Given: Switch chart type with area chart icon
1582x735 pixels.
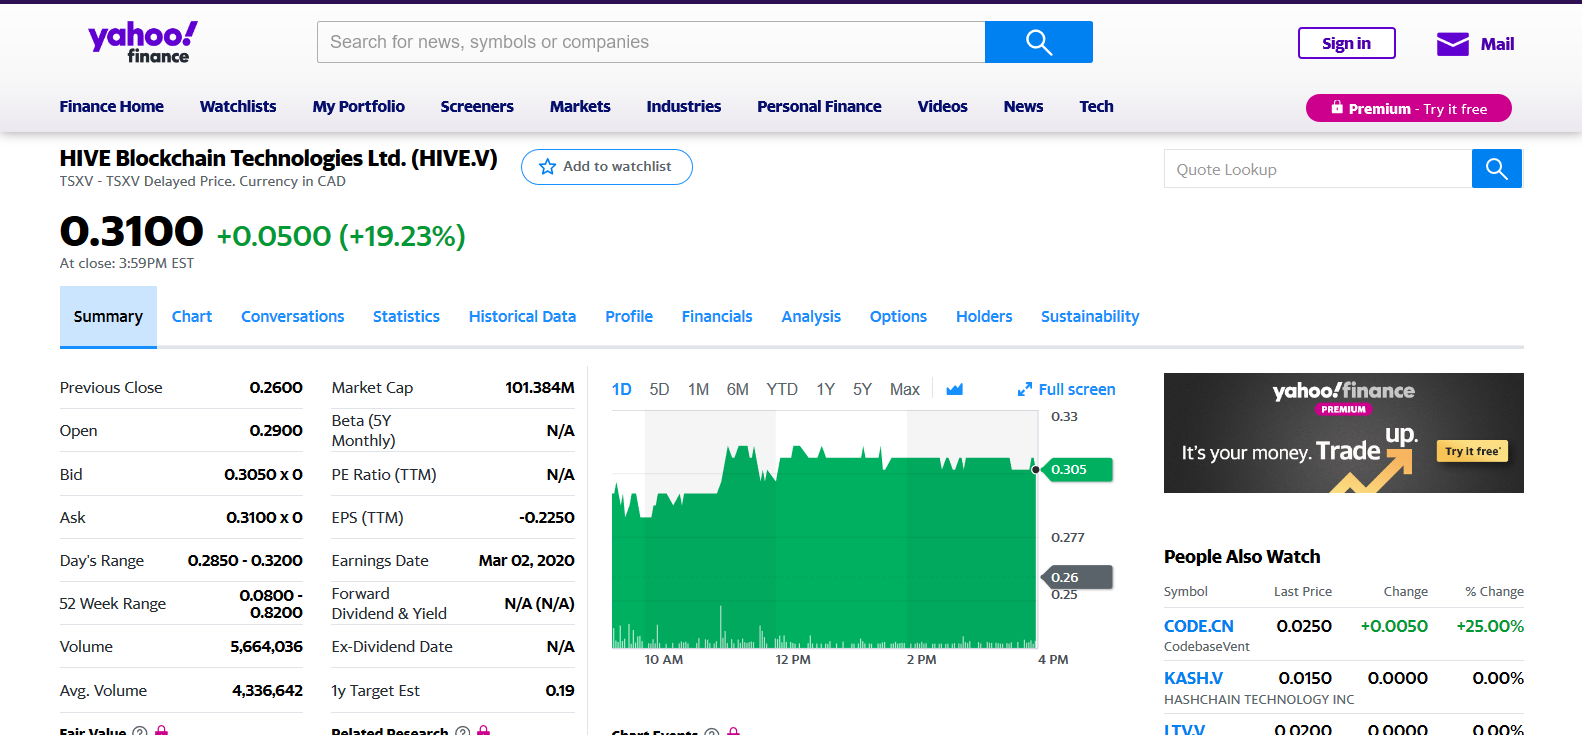Looking at the screenshot, I should 954,389.
